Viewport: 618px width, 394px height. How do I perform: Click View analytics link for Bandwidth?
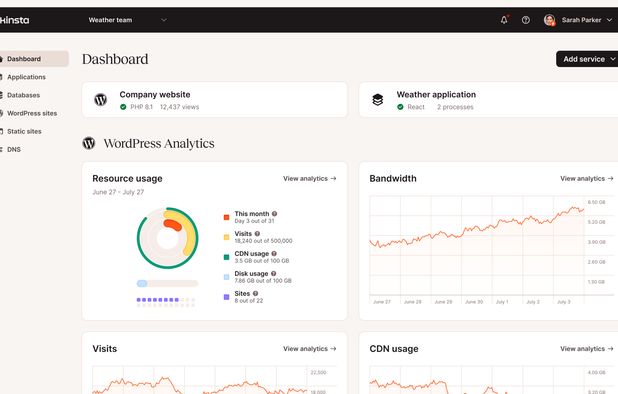pyautogui.click(x=586, y=178)
